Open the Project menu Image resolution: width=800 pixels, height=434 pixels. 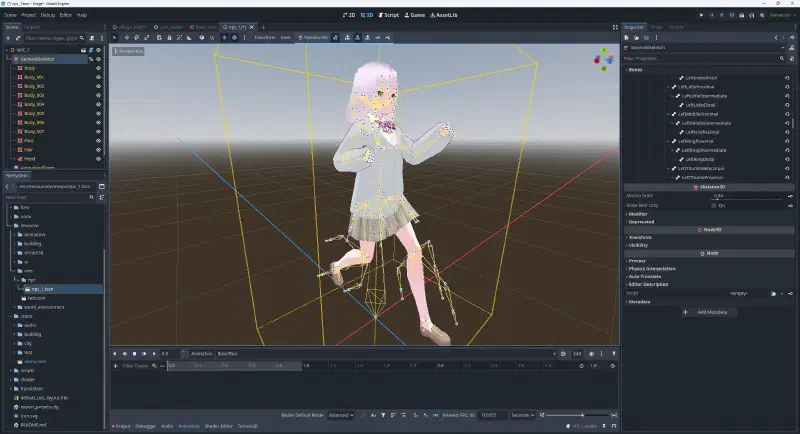pos(29,15)
